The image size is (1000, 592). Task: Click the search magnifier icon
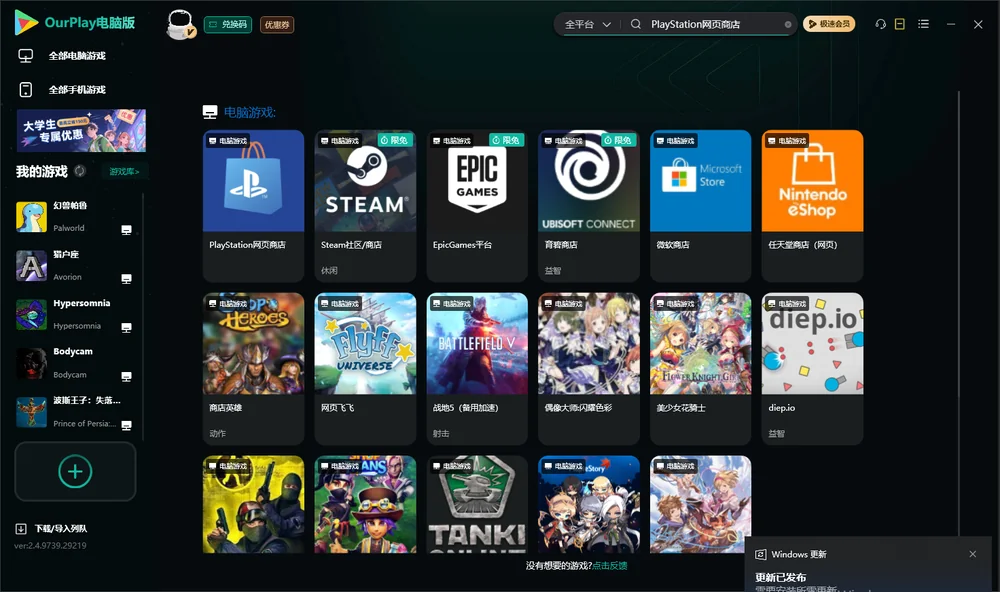pyautogui.click(x=636, y=24)
